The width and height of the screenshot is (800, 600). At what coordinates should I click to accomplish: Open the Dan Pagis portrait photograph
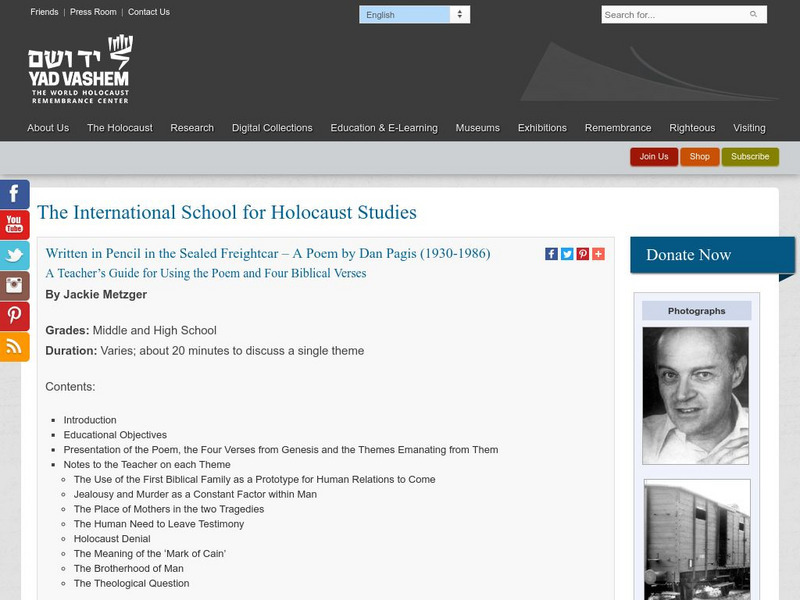coord(696,396)
